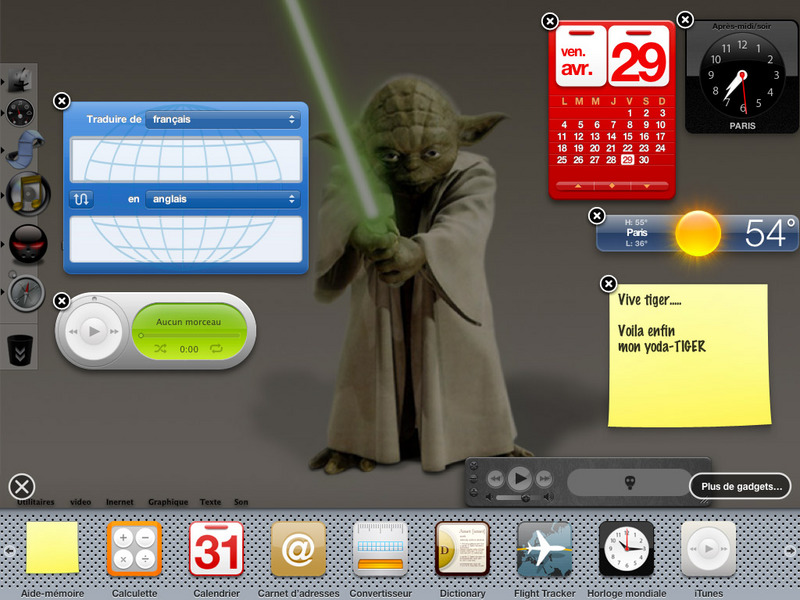Swap the translation languages
The height and width of the screenshot is (600, 800).
tap(81, 199)
